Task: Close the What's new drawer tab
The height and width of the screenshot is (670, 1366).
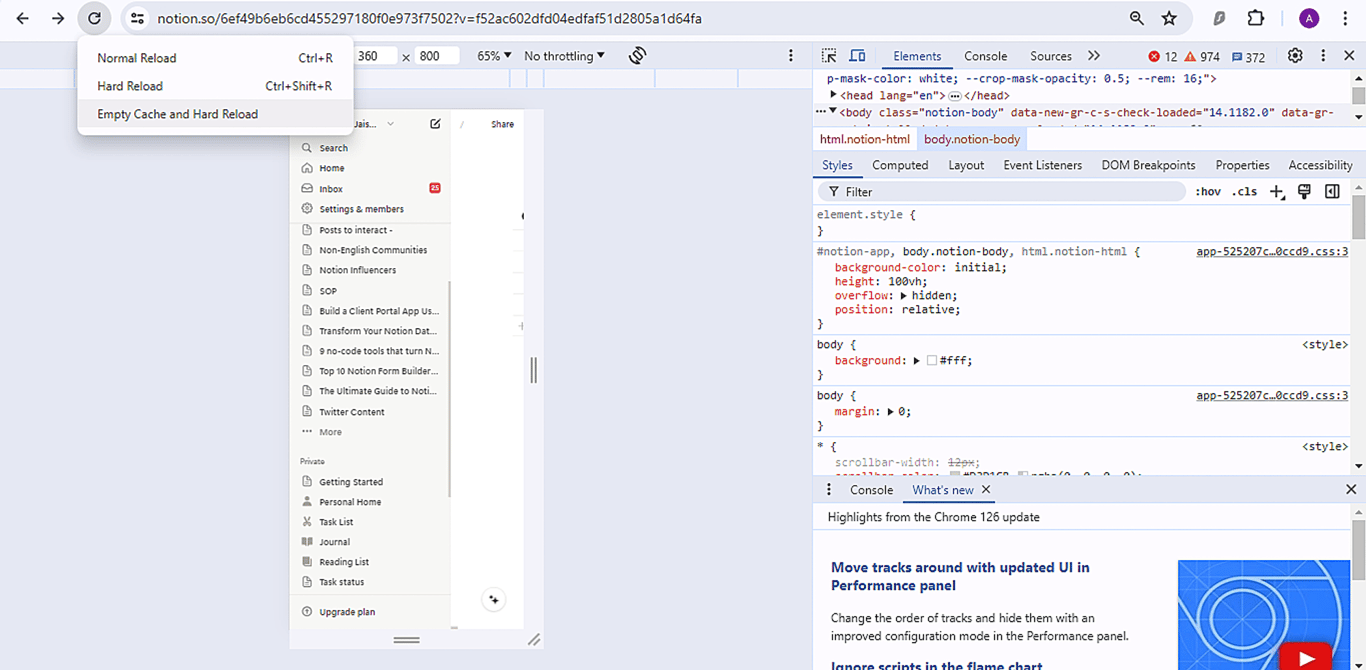Action: pyautogui.click(x=986, y=490)
